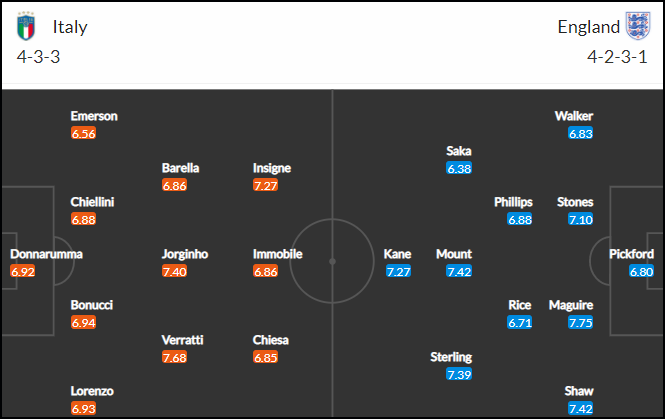
Task: Select player Emerson at left back
Action: tap(94, 116)
